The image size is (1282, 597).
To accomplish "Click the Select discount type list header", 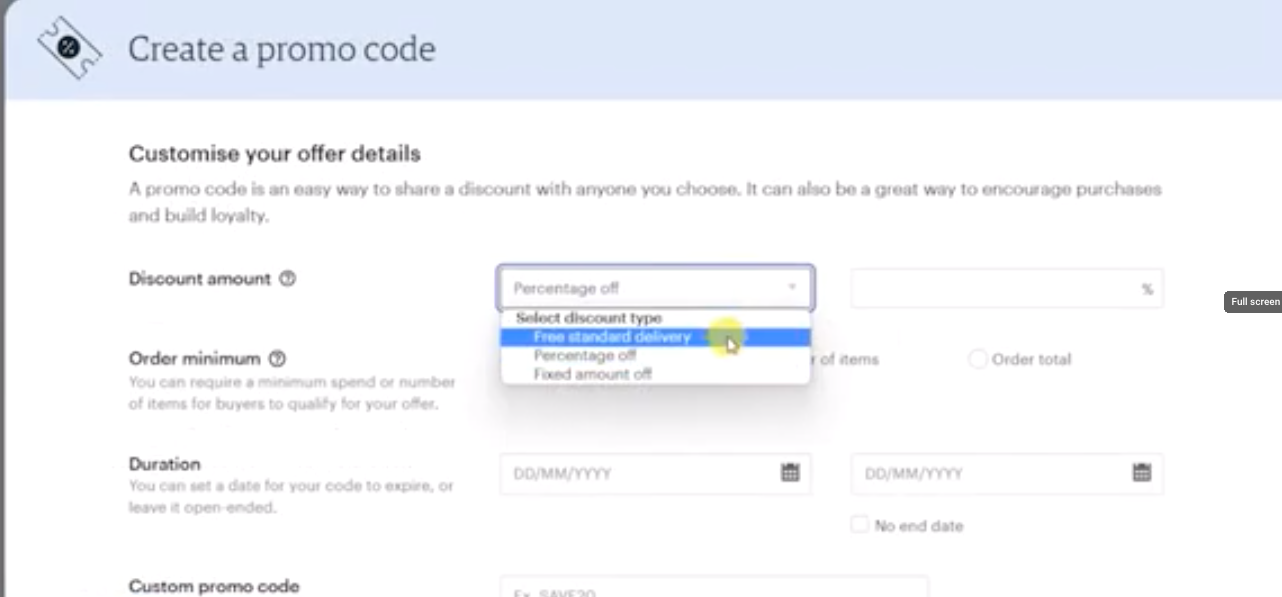I will pos(588,318).
